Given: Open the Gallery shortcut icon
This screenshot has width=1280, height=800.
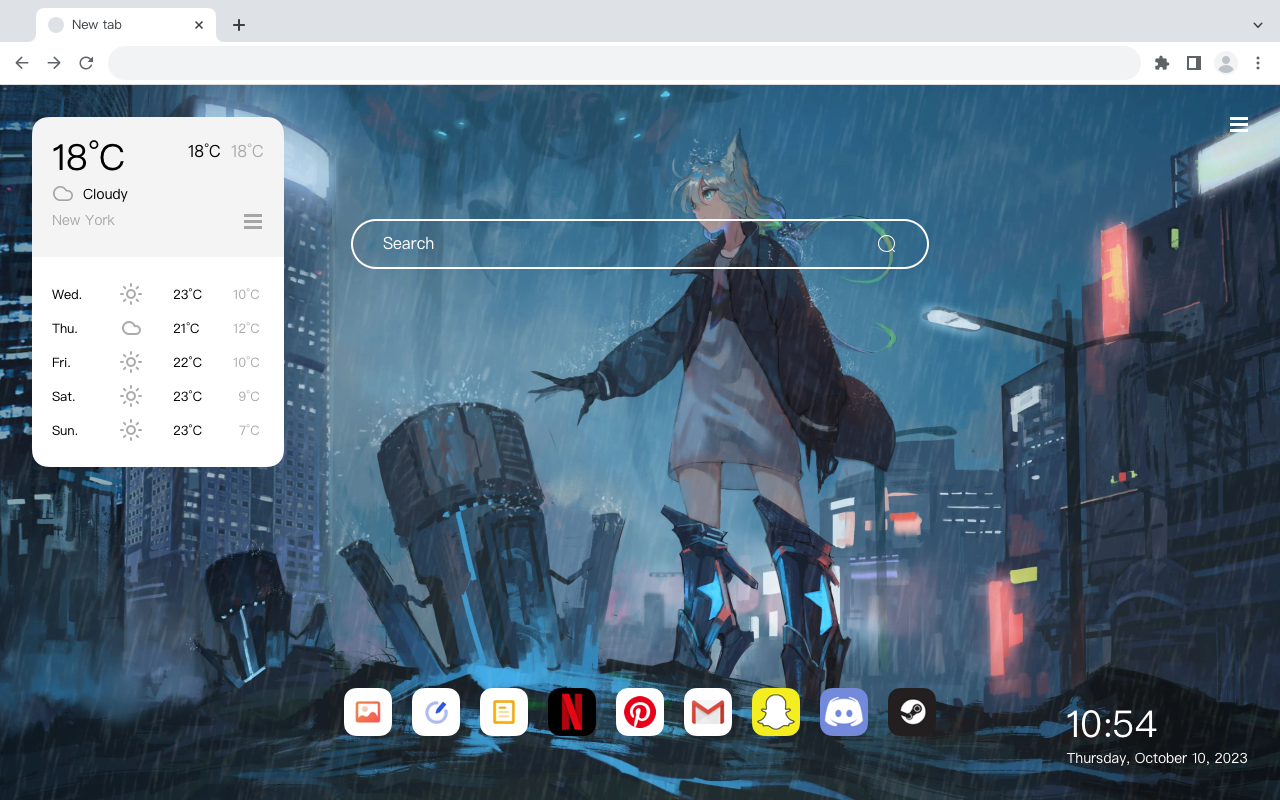Looking at the screenshot, I should coord(368,712).
